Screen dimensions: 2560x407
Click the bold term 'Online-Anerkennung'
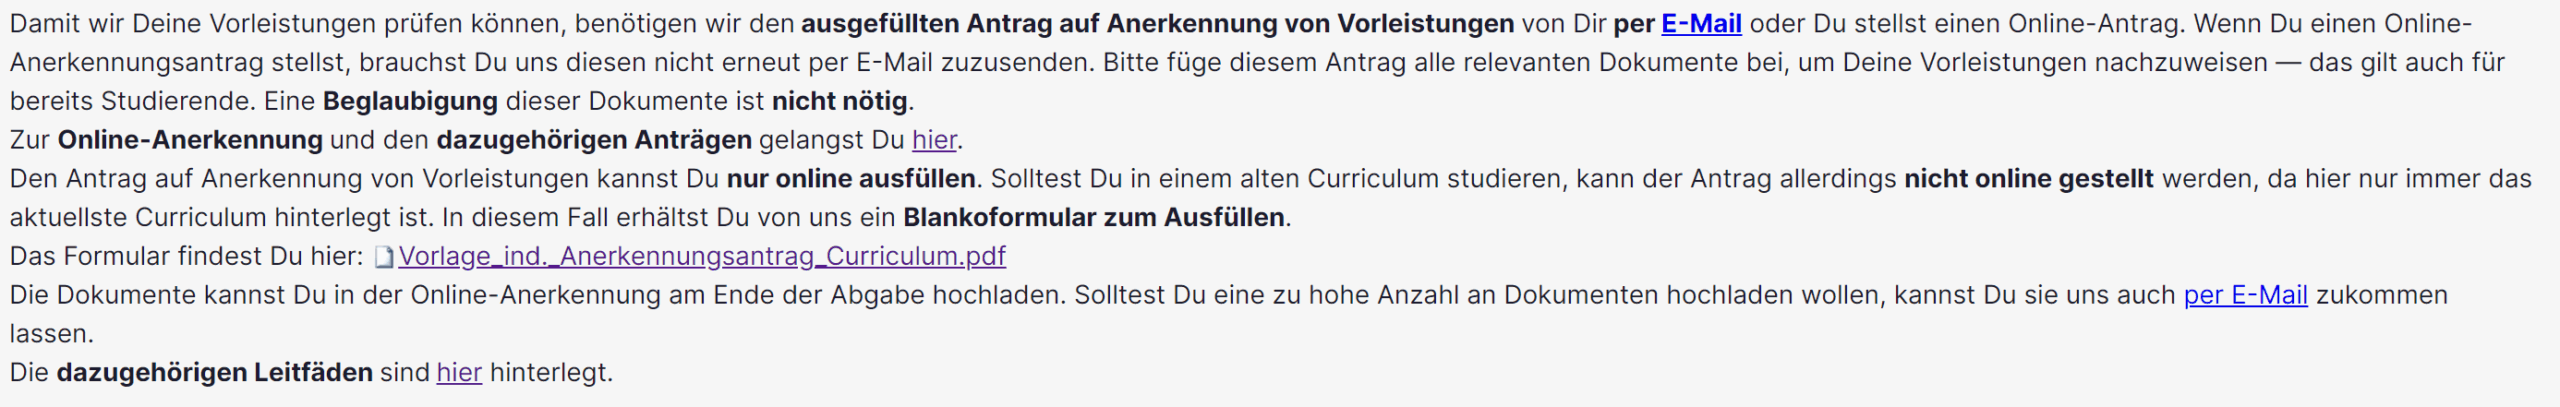pos(190,140)
